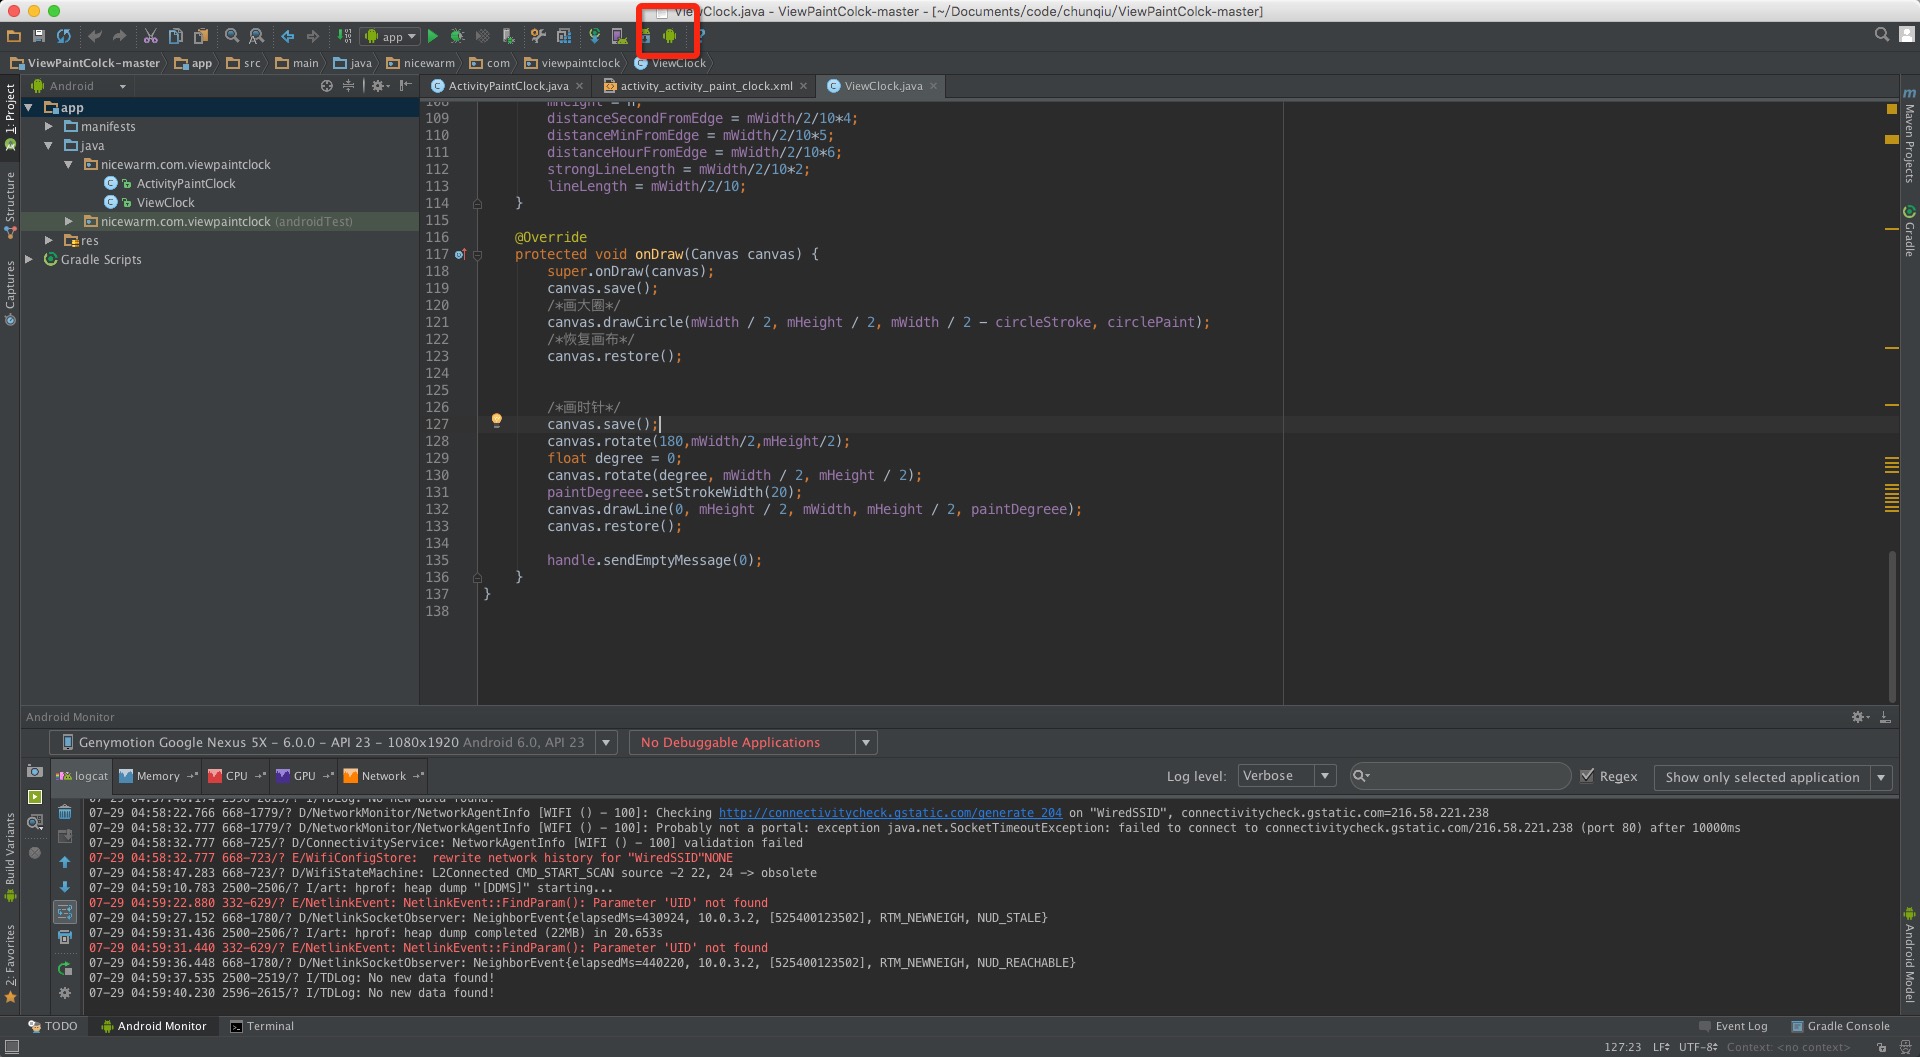1920x1057 pixels.
Task: Open the connectivitycheck.gstatic.com link
Action: (890, 813)
